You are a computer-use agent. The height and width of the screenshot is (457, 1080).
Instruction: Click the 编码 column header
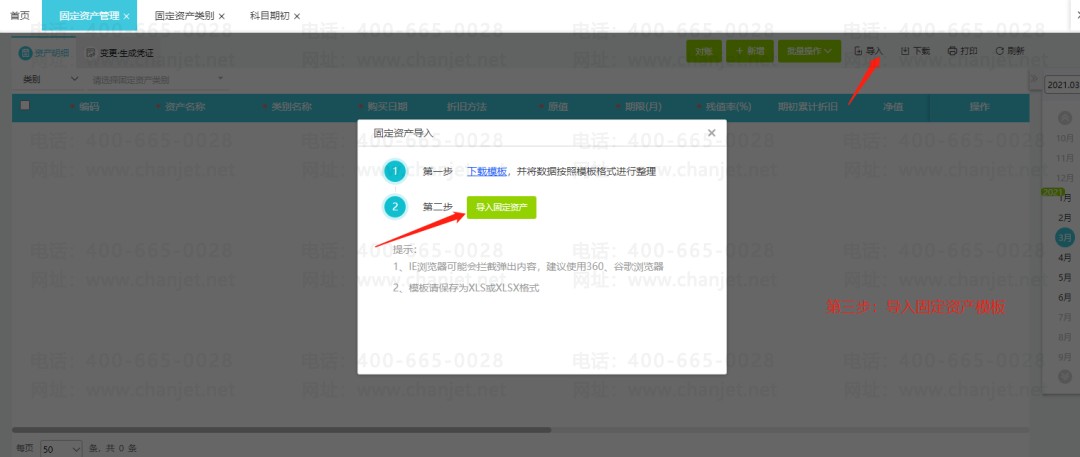(89, 107)
